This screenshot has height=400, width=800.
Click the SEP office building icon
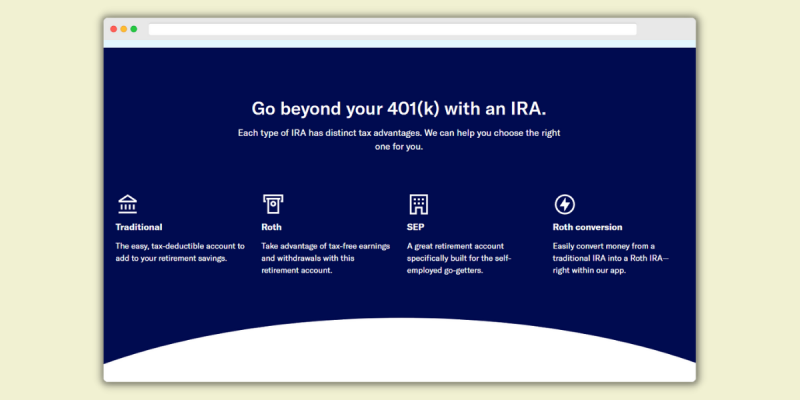pos(418,204)
